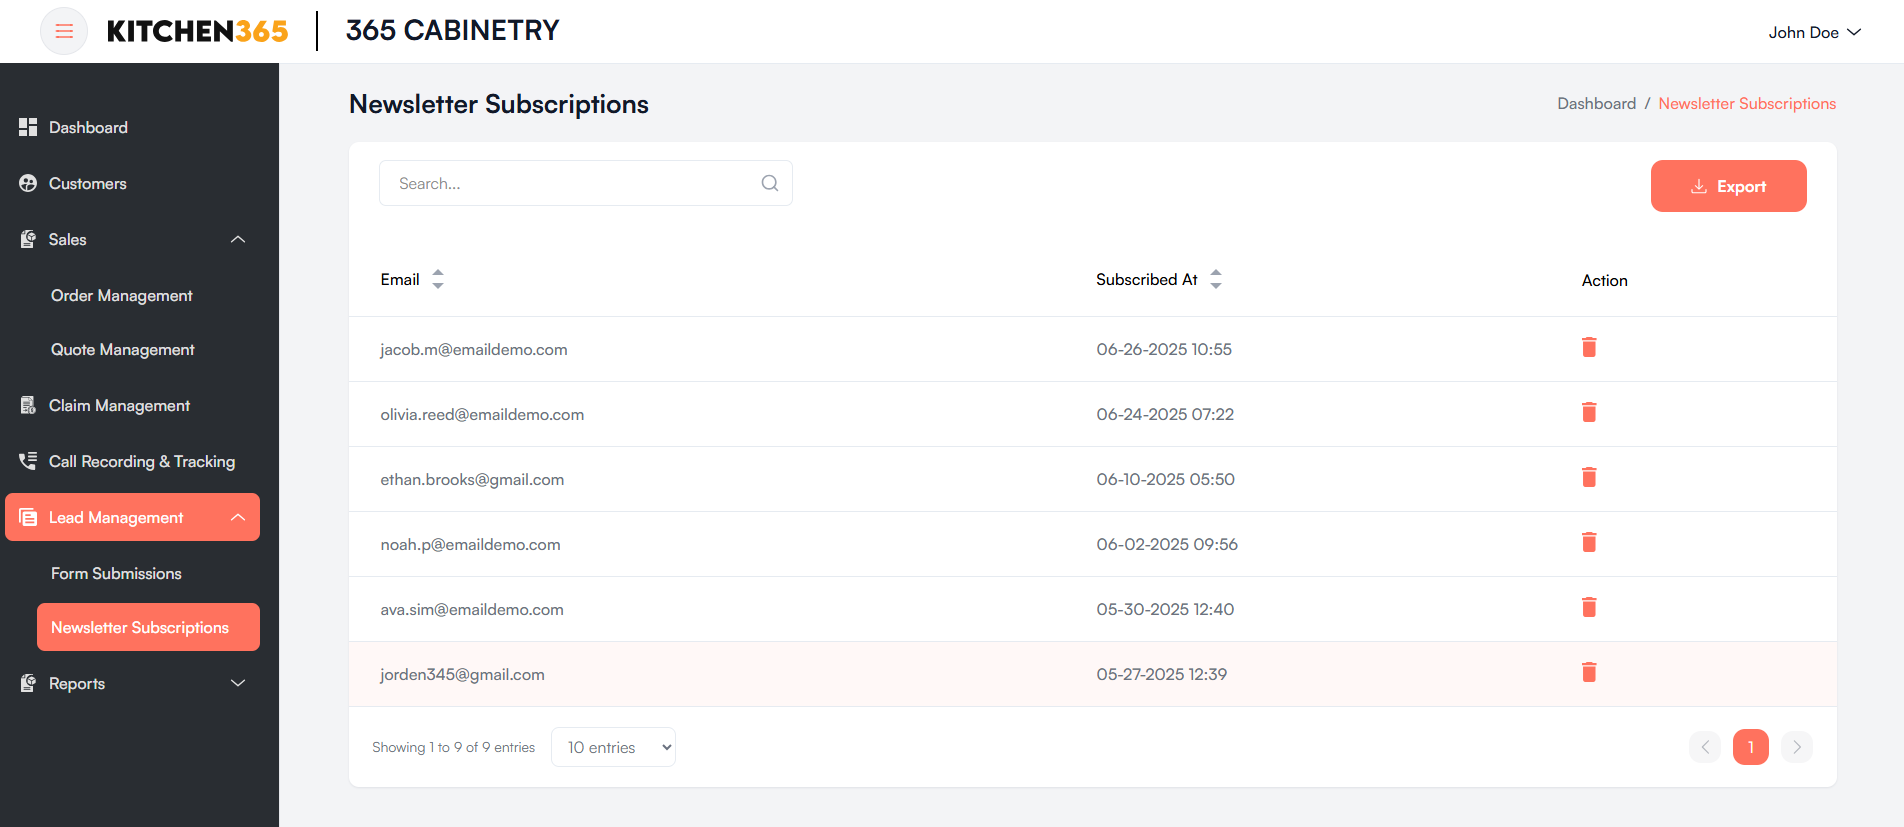Click Newsletter Subscriptions breadcrumb link

[x=1747, y=103]
